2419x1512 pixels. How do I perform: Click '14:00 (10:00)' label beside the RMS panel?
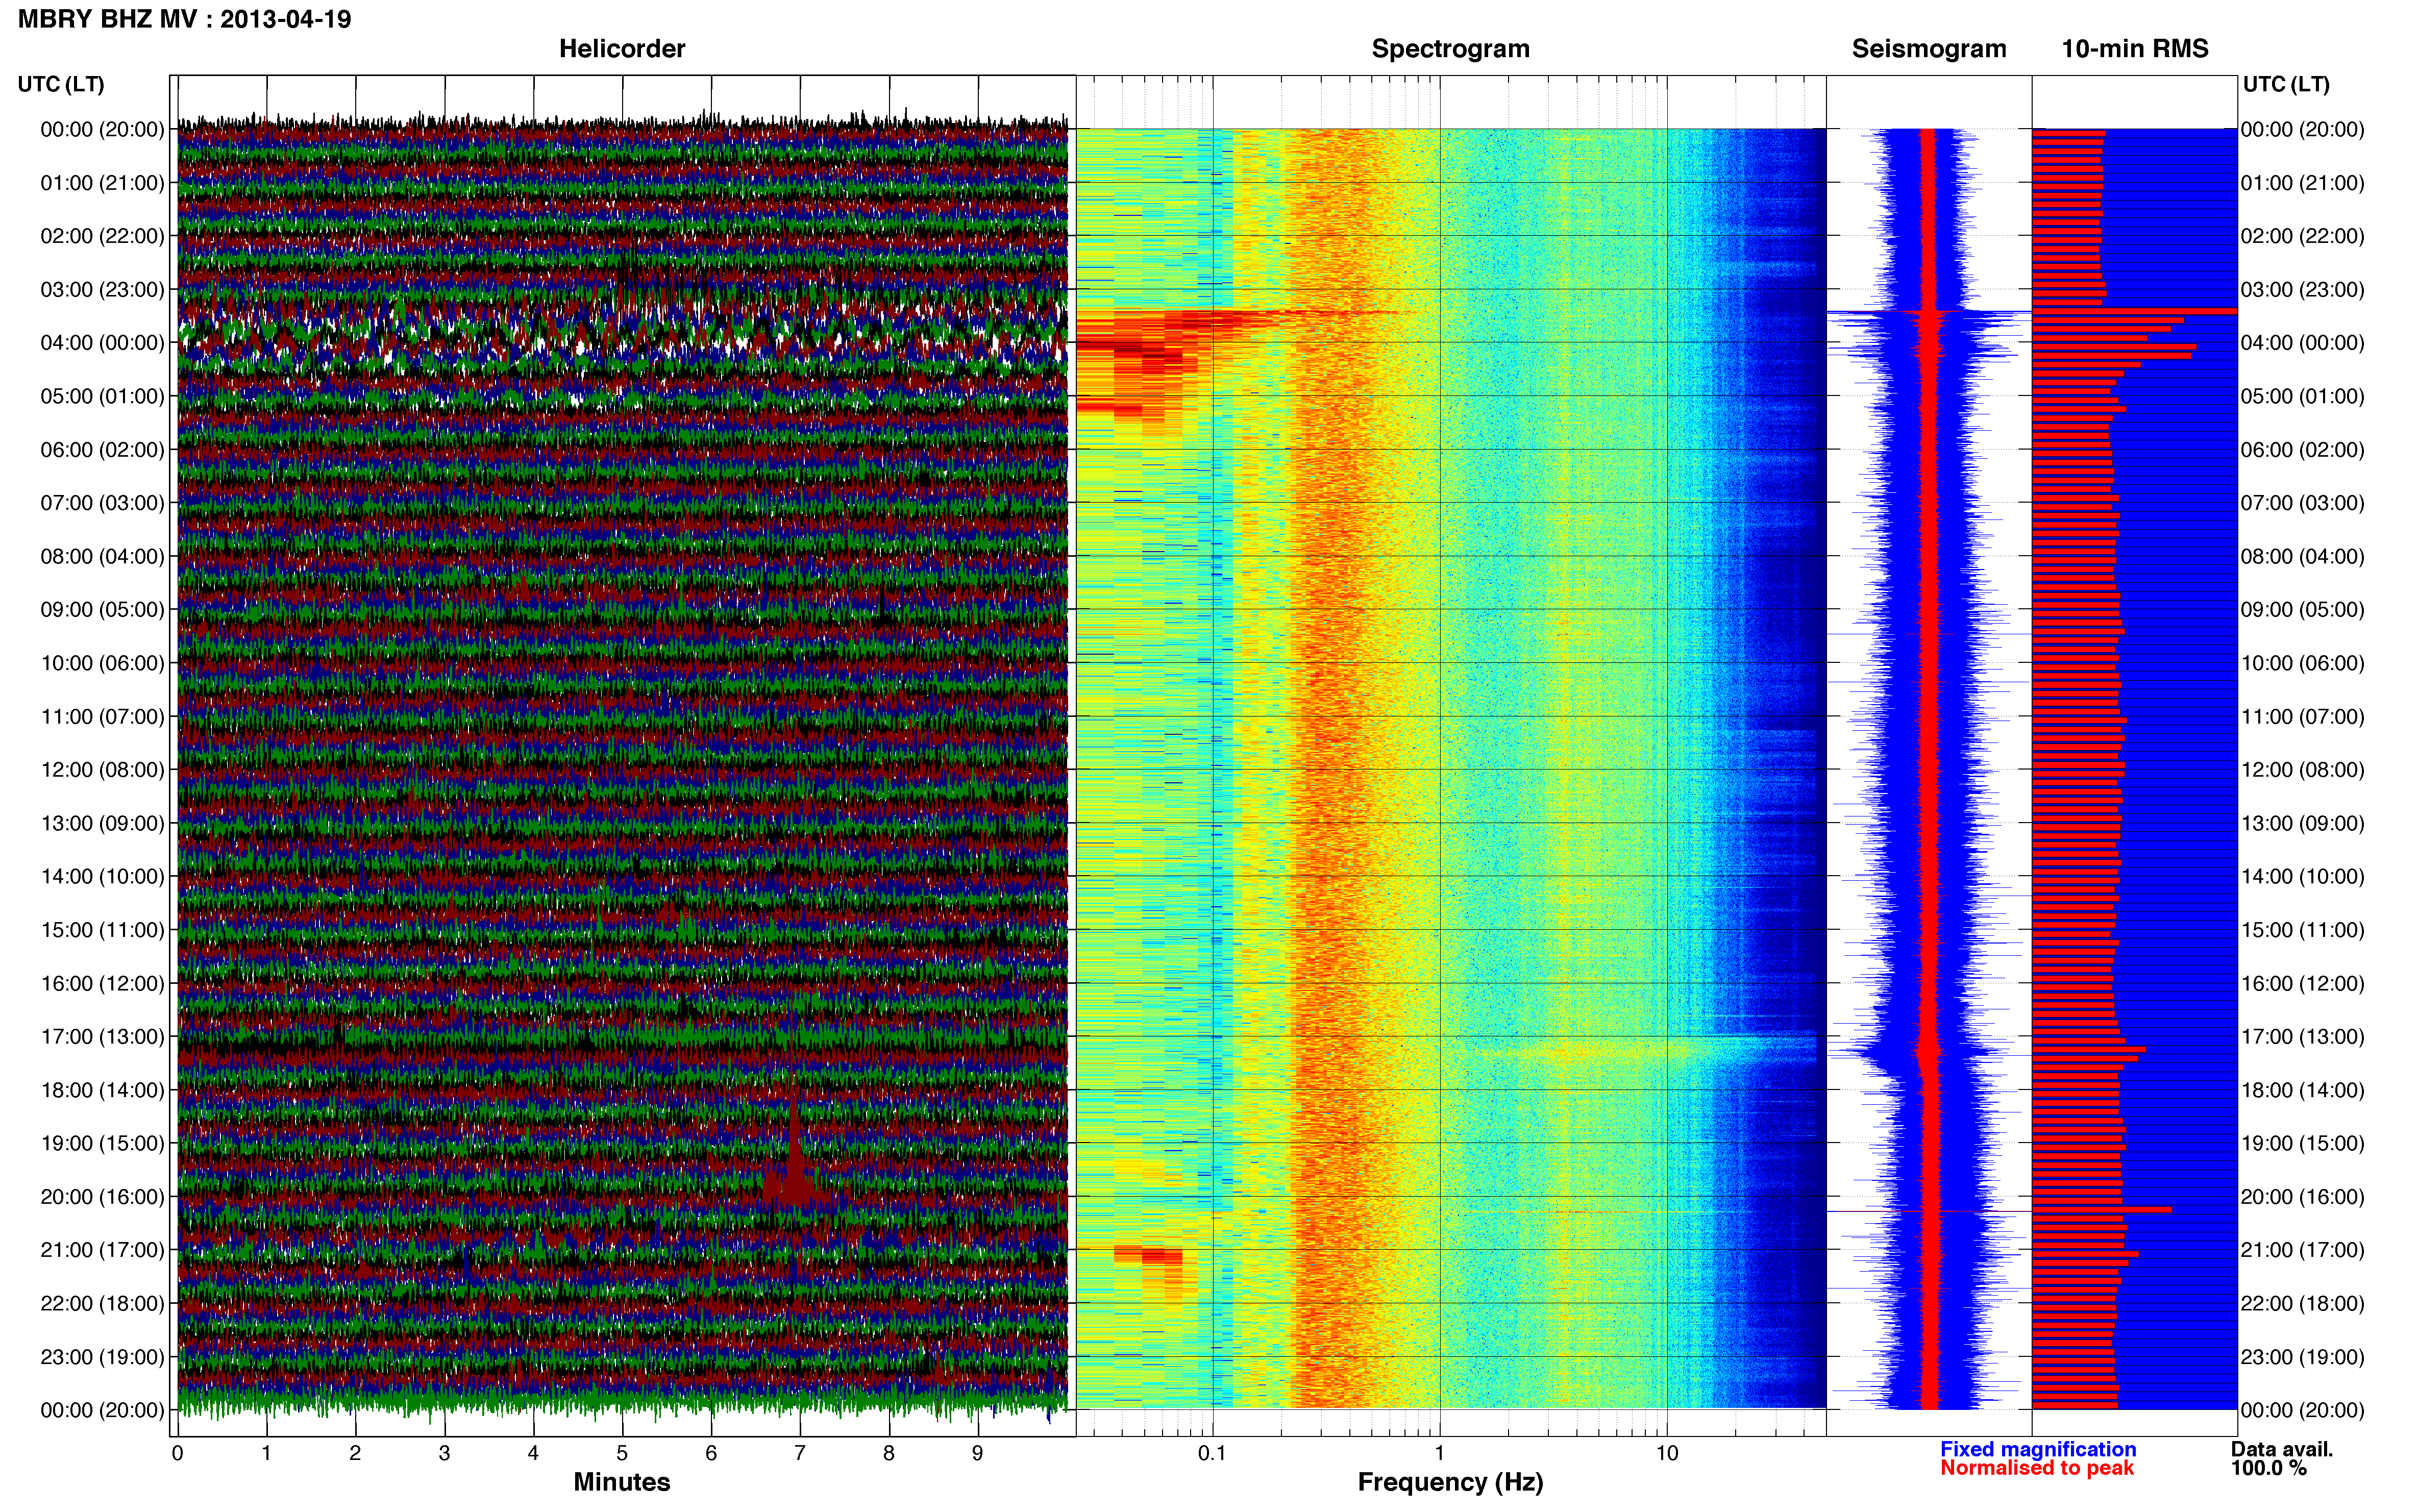click(2303, 877)
